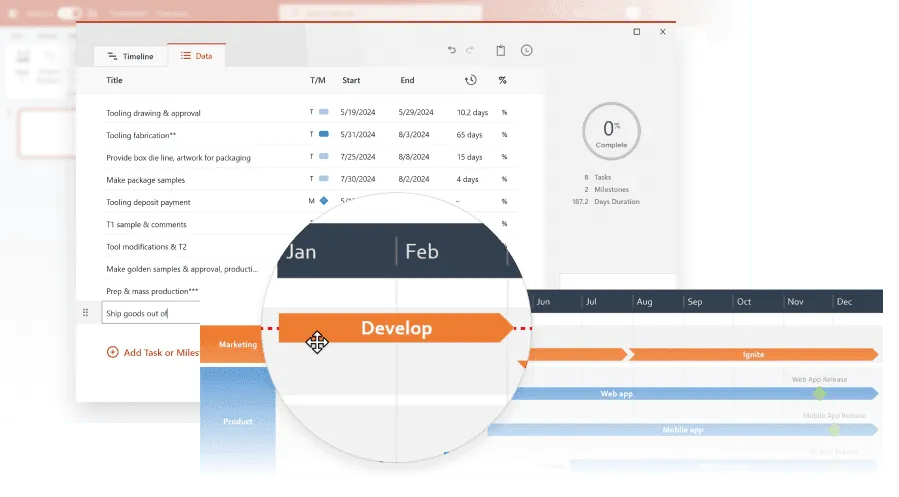Click the Ship goods out title field
The image size is (899, 497).
click(150, 313)
